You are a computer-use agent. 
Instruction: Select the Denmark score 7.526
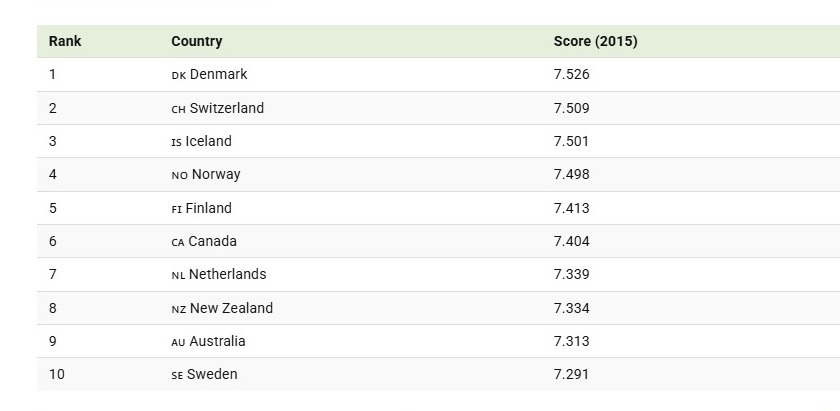(x=572, y=74)
